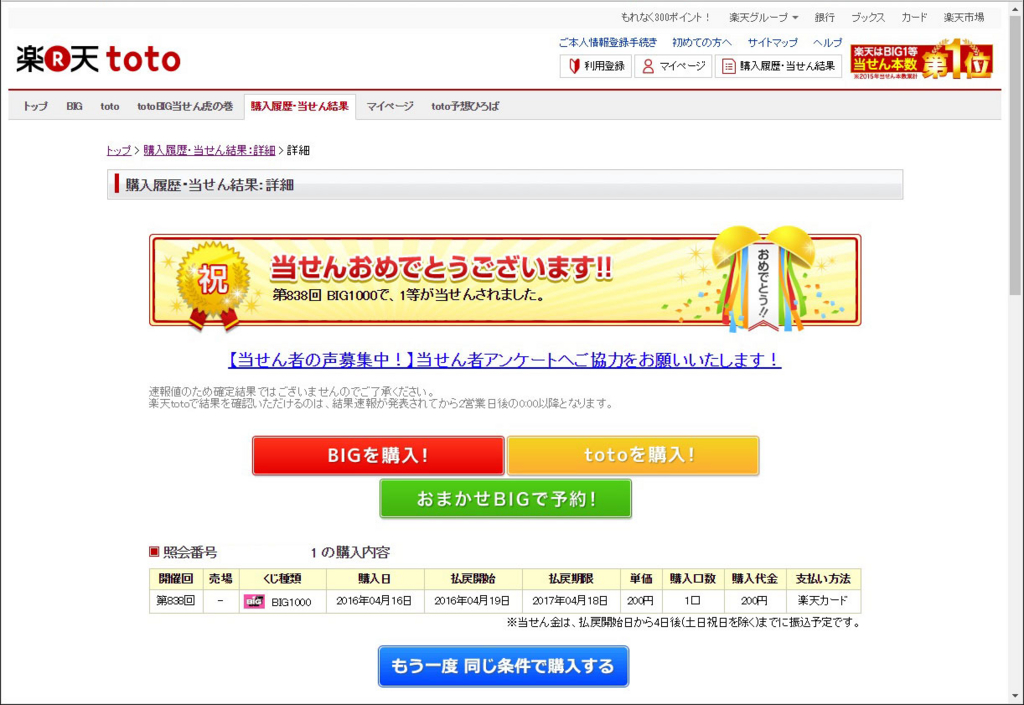This screenshot has height=705, width=1024.
Task: Click the red BIGを購入！ button
Action: pos(378,455)
